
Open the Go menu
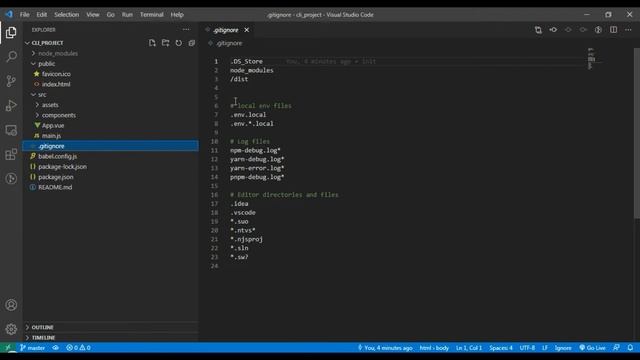coord(111,15)
